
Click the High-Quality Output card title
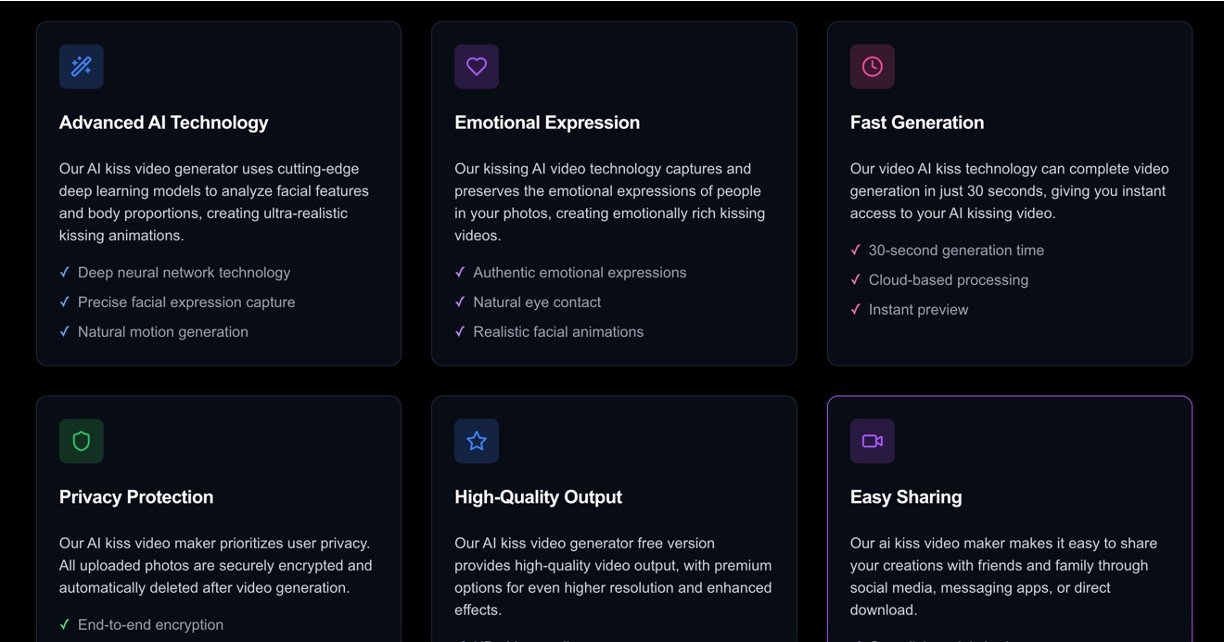538,497
